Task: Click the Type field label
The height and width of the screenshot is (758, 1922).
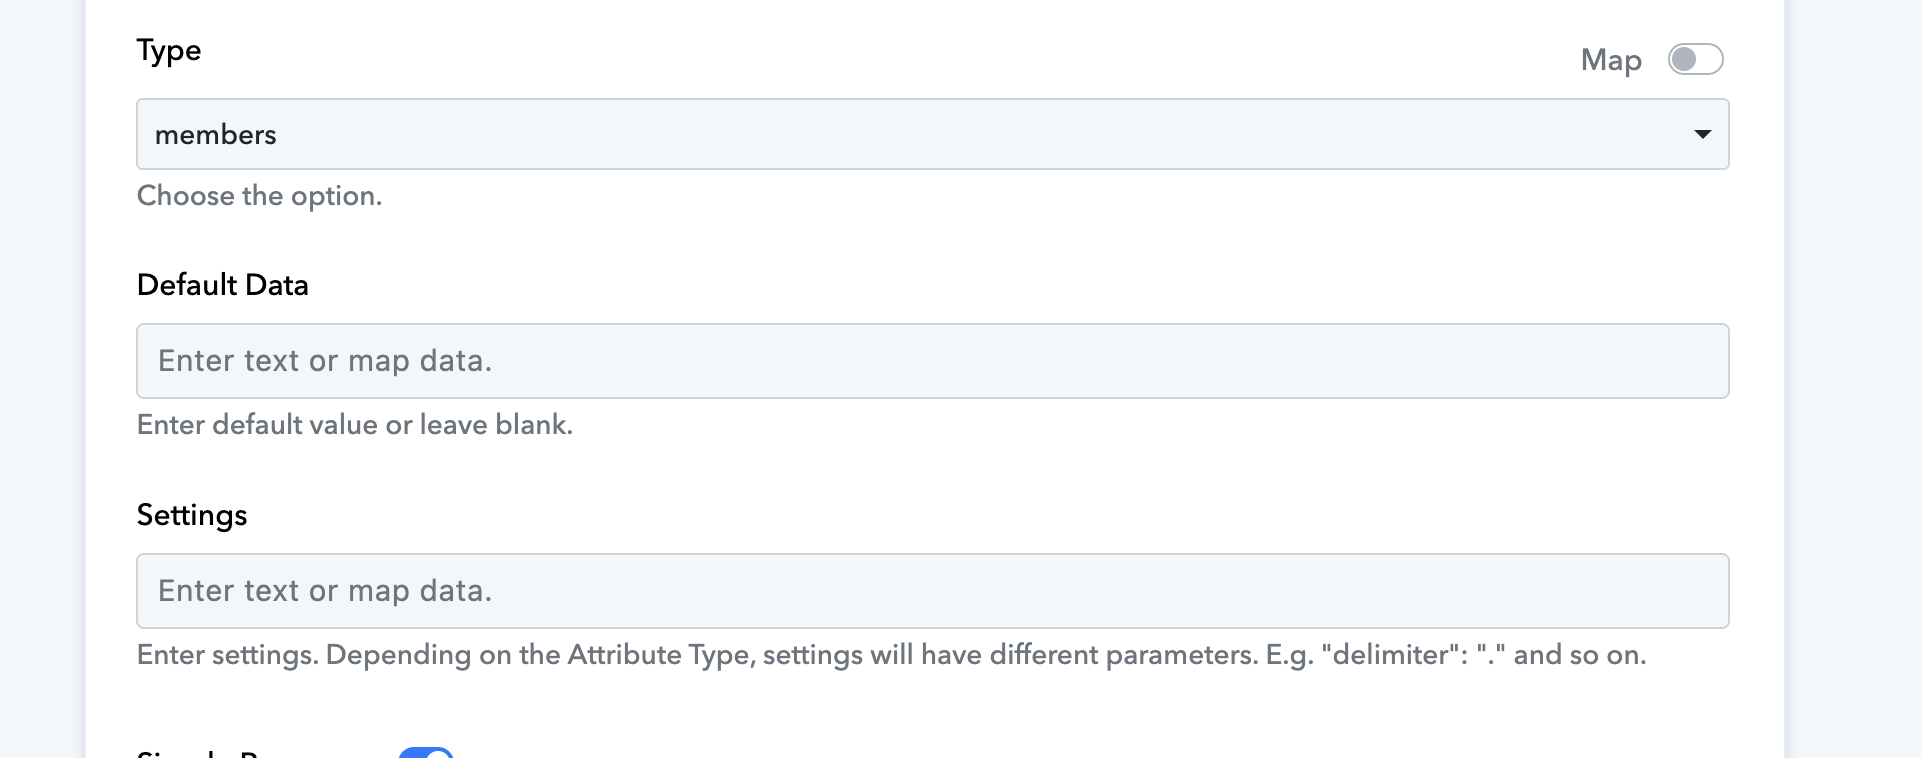Action: click(x=168, y=50)
